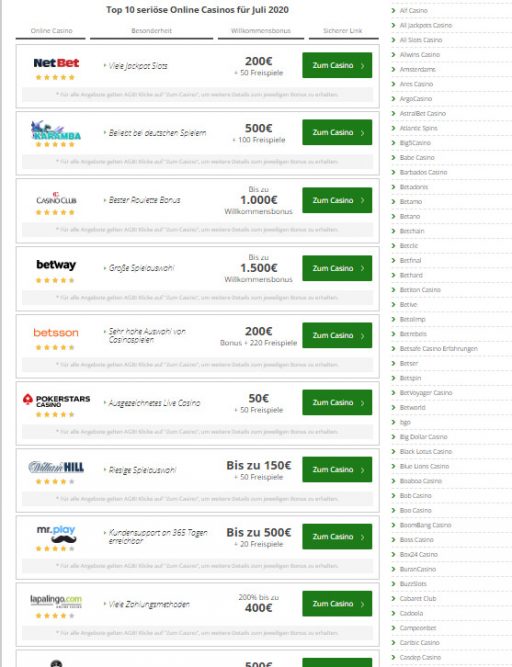This screenshot has height=667, width=512.
Task: Open the BoomBang Casino sidebar link
Action: [425, 525]
